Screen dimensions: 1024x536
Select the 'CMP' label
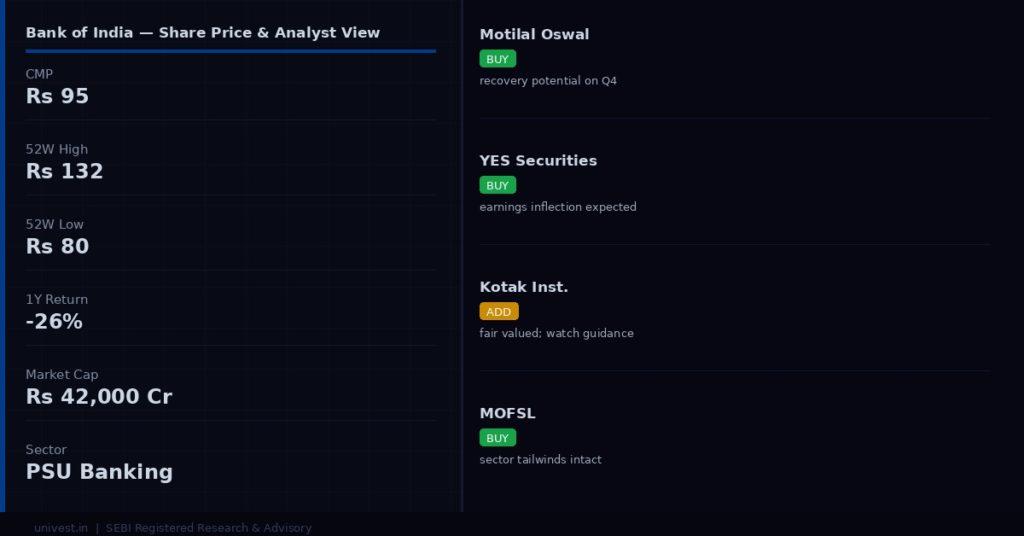tap(39, 74)
